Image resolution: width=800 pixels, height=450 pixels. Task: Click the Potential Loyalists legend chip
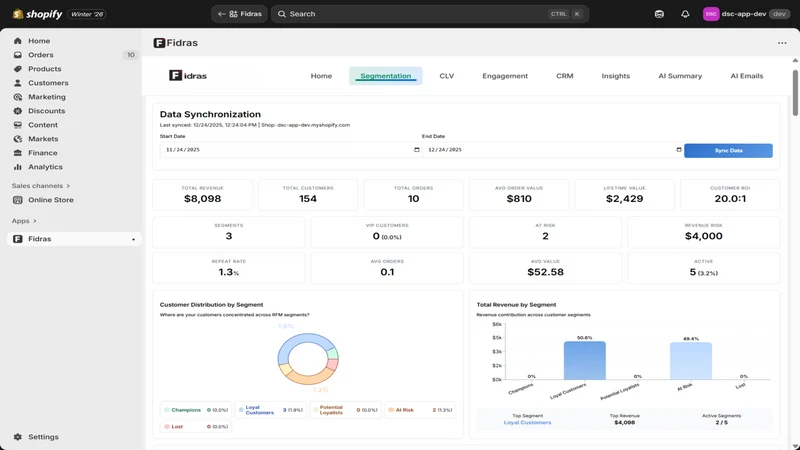click(x=345, y=410)
